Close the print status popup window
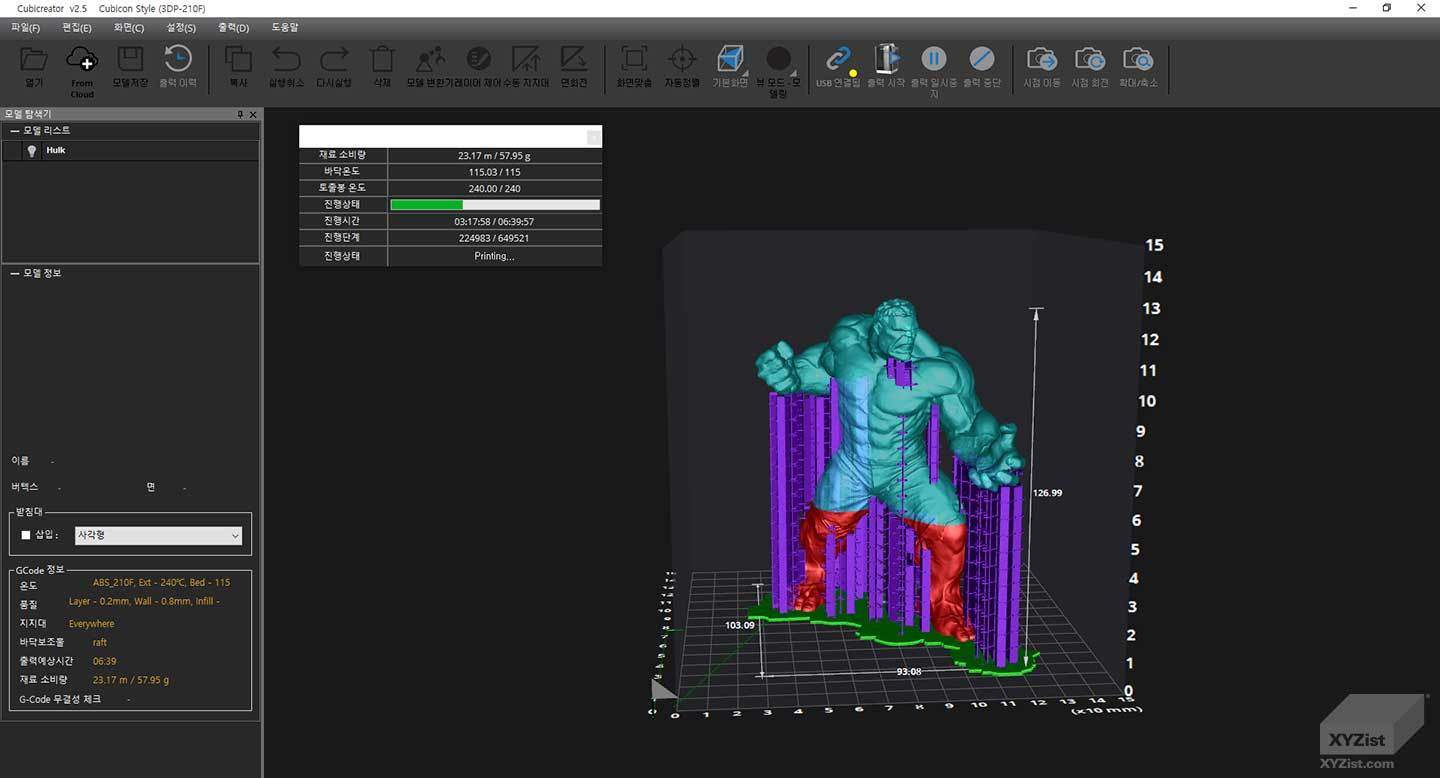The height and width of the screenshot is (778, 1440). point(593,137)
